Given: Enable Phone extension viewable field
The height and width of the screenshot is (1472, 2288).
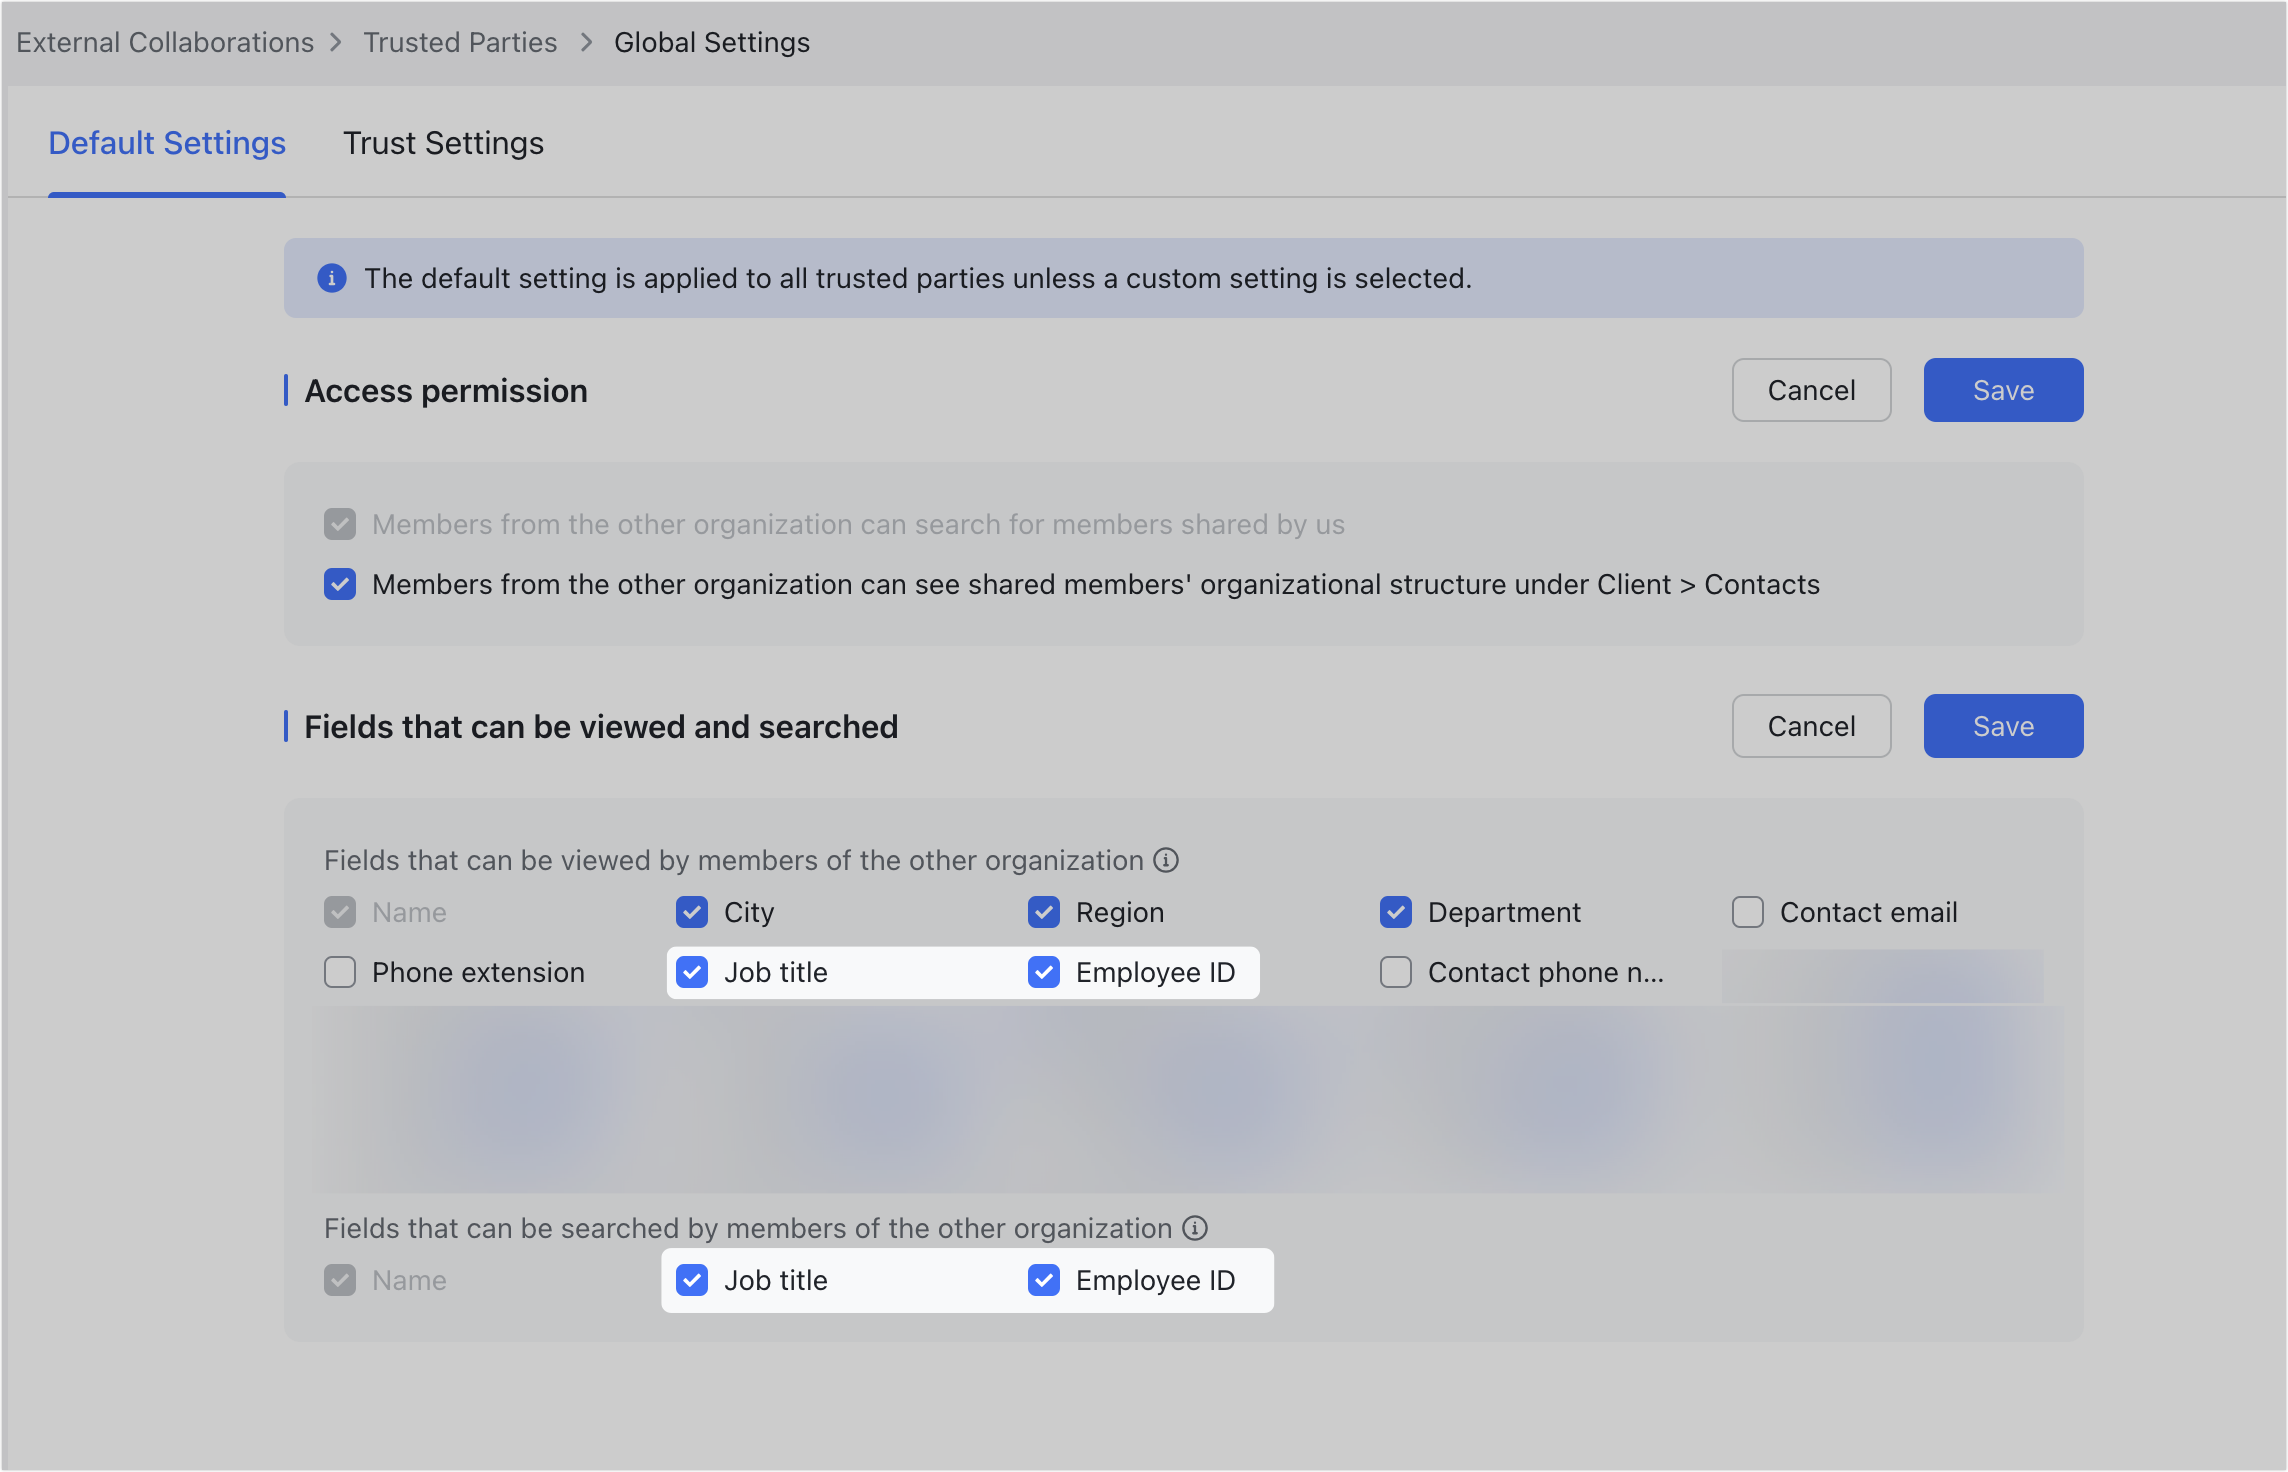Looking at the screenshot, I should [x=340, y=972].
